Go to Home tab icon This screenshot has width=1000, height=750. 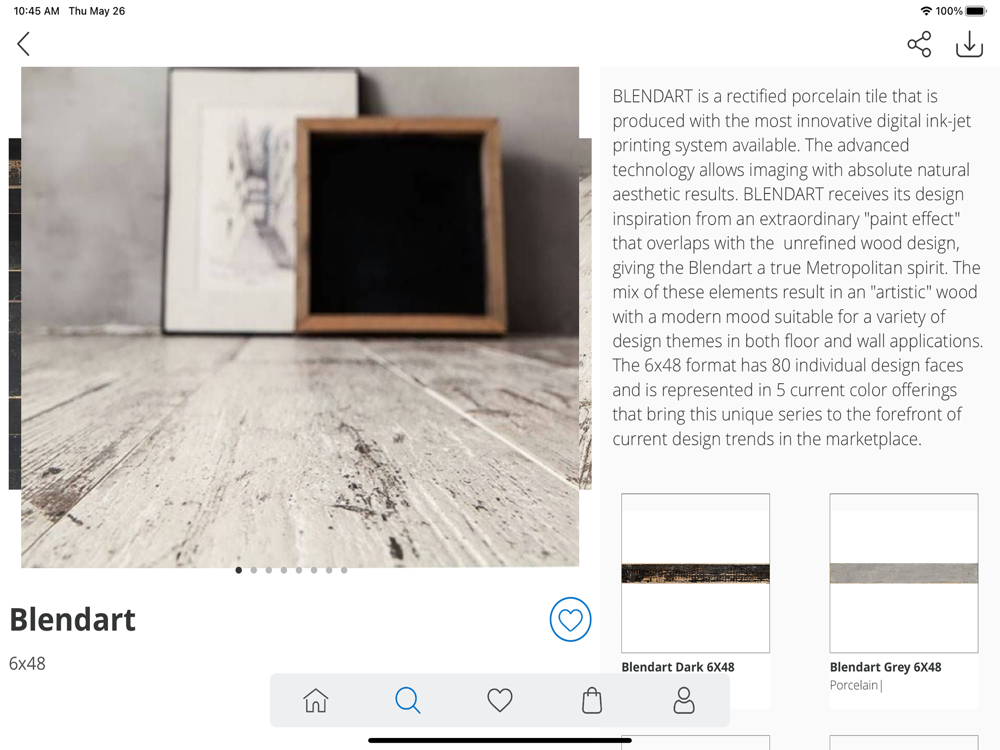point(316,700)
